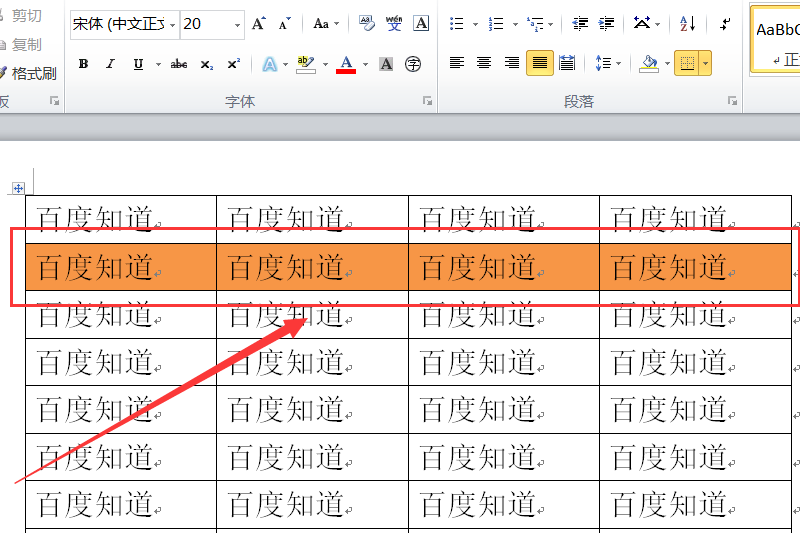Image resolution: width=800 pixels, height=533 pixels.
Task: Open the underline style dropdown arrow
Action: (x=158, y=64)
